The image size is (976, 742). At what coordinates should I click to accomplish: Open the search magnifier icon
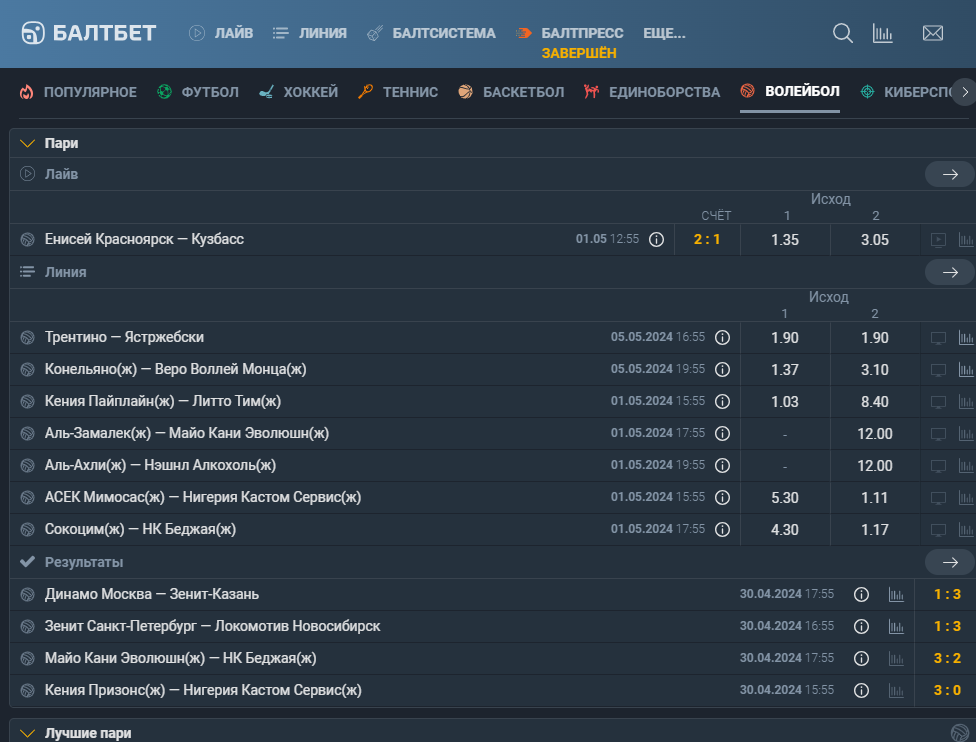[843, 33]
